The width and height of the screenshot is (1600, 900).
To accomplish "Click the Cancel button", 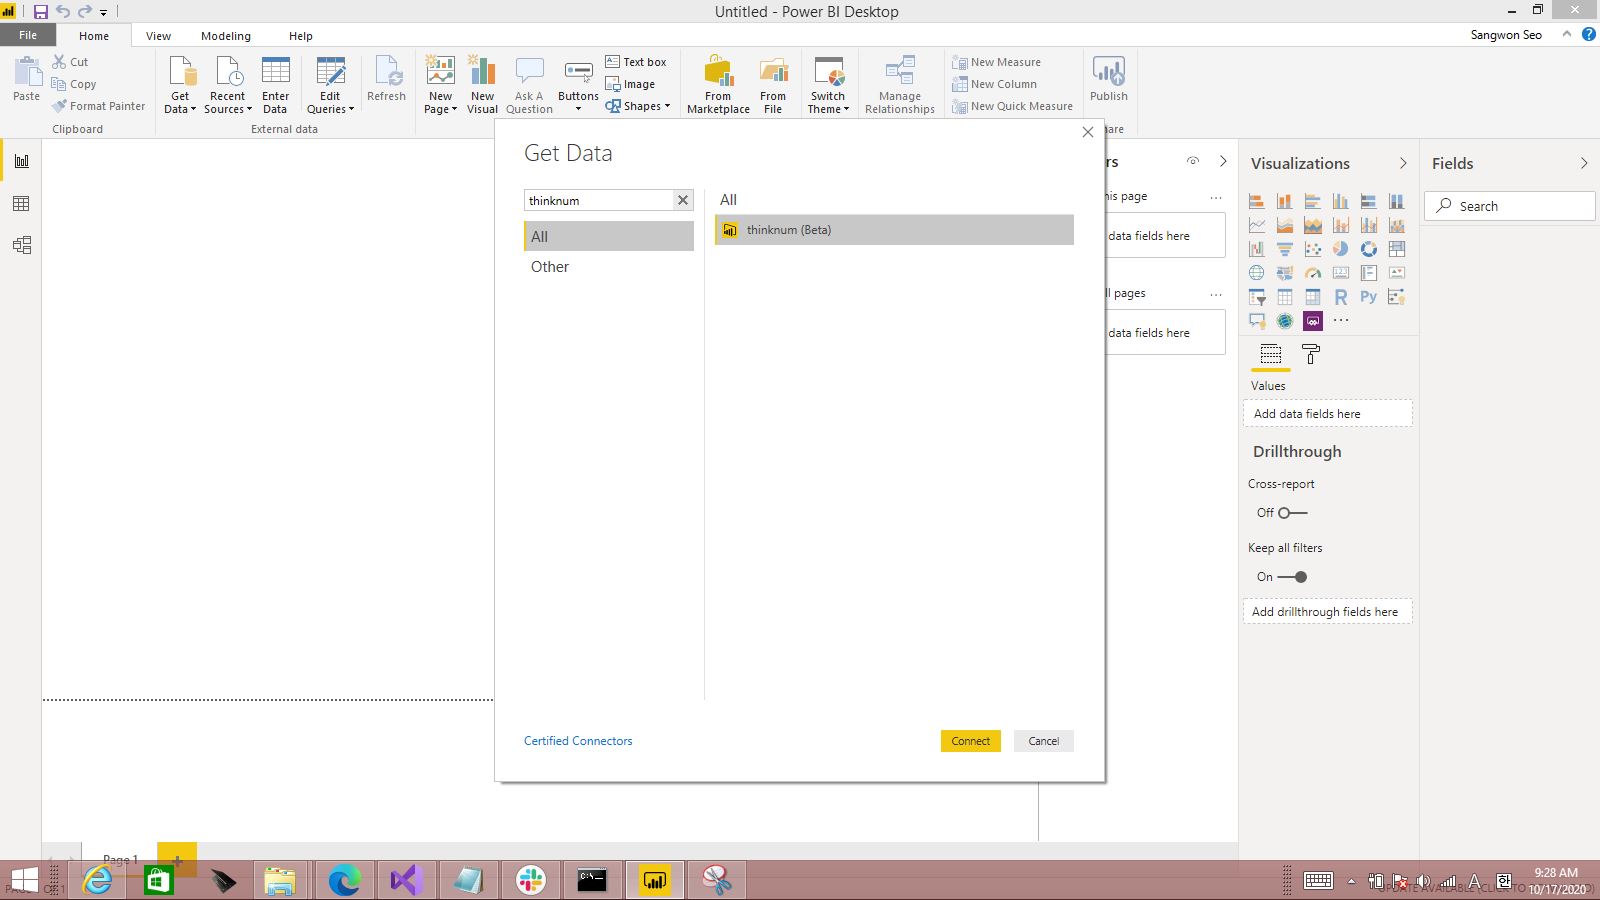I will [1043, 741].
